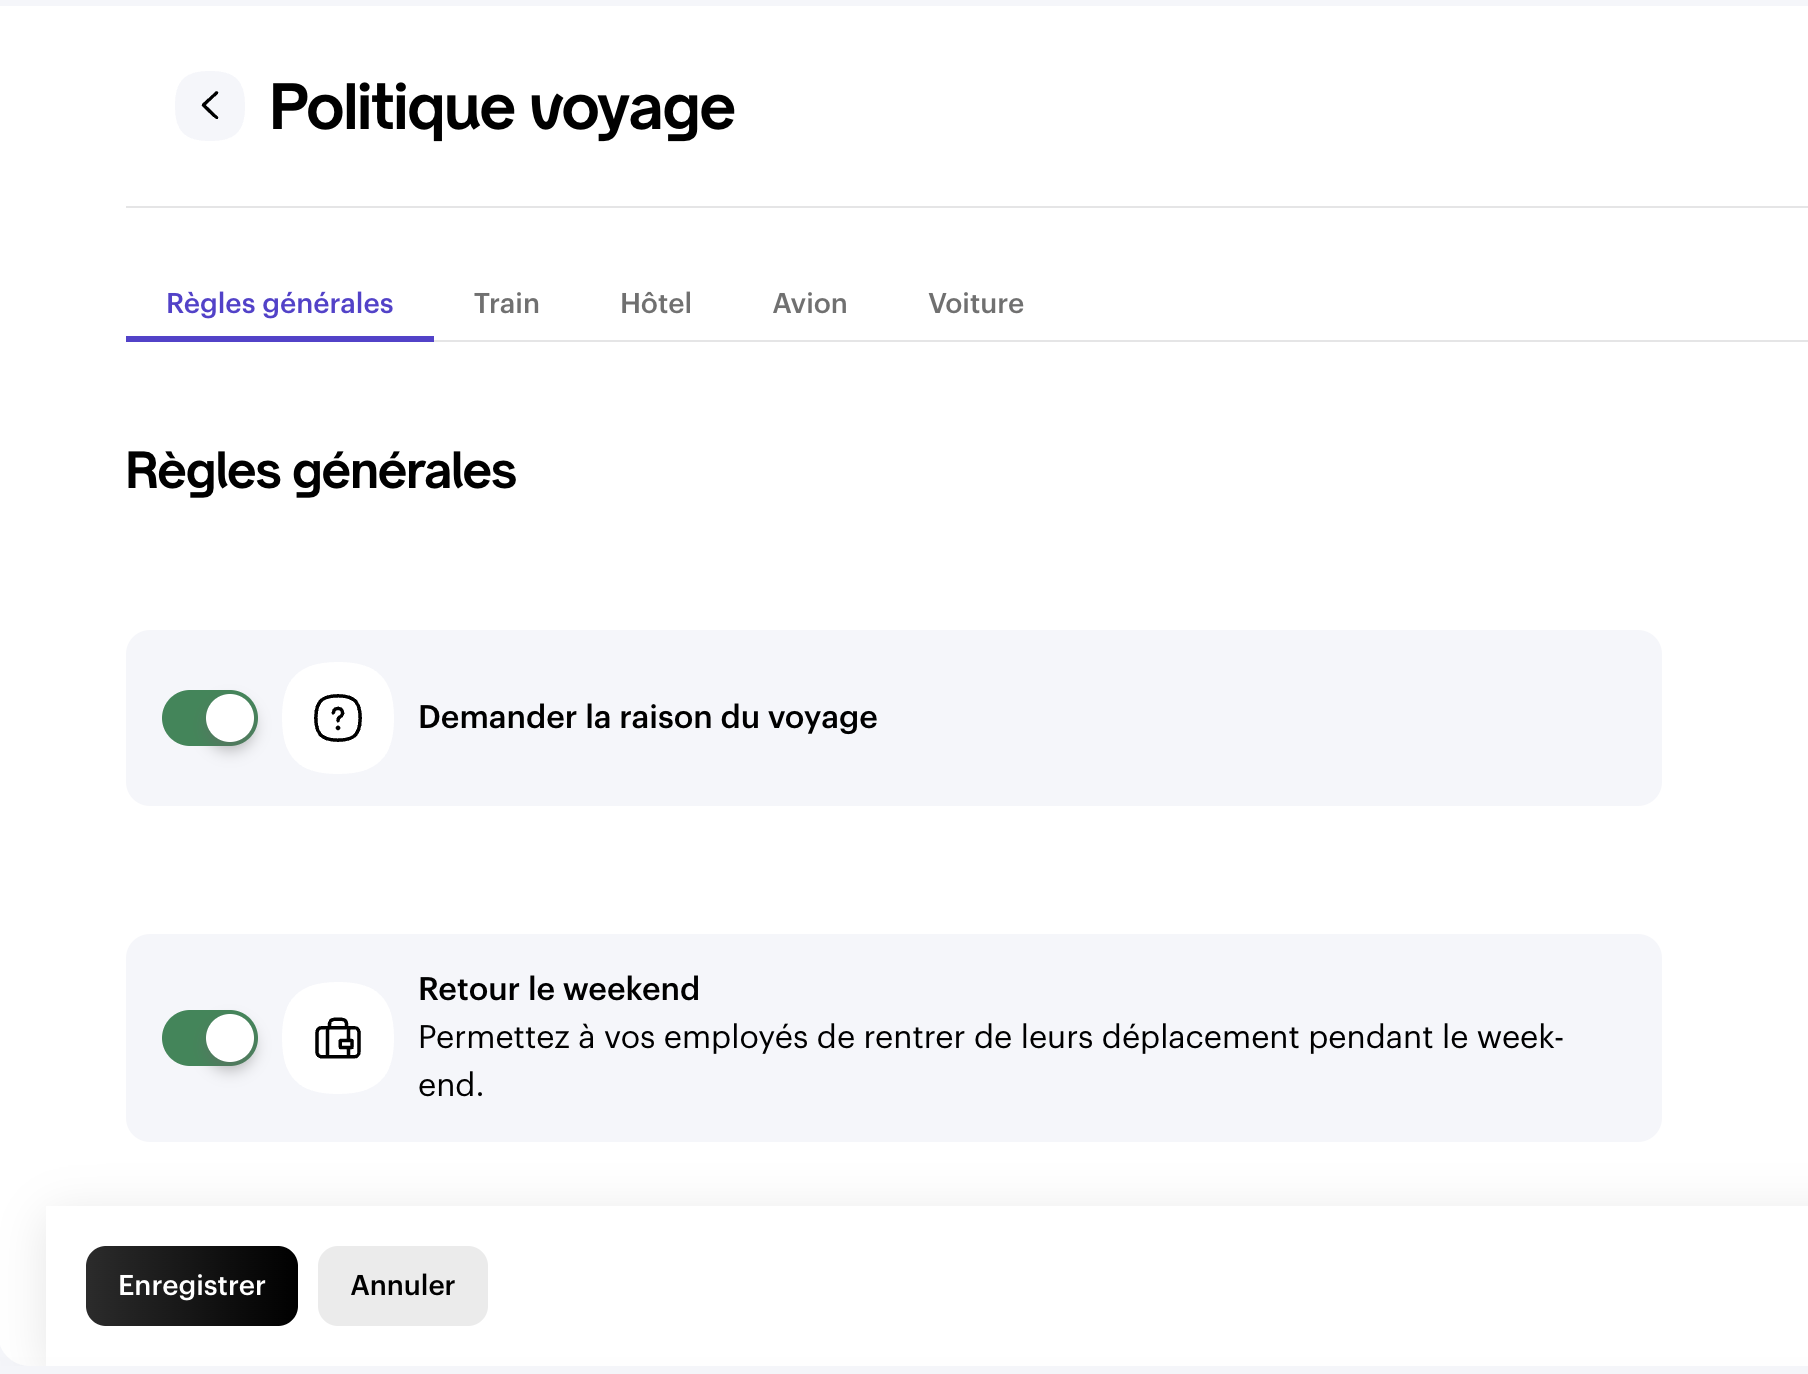This screenshot has width=1808, height=1374.
Task: Open the Hôtel tab
Action: pyautogui.click(x=655, y=304)
